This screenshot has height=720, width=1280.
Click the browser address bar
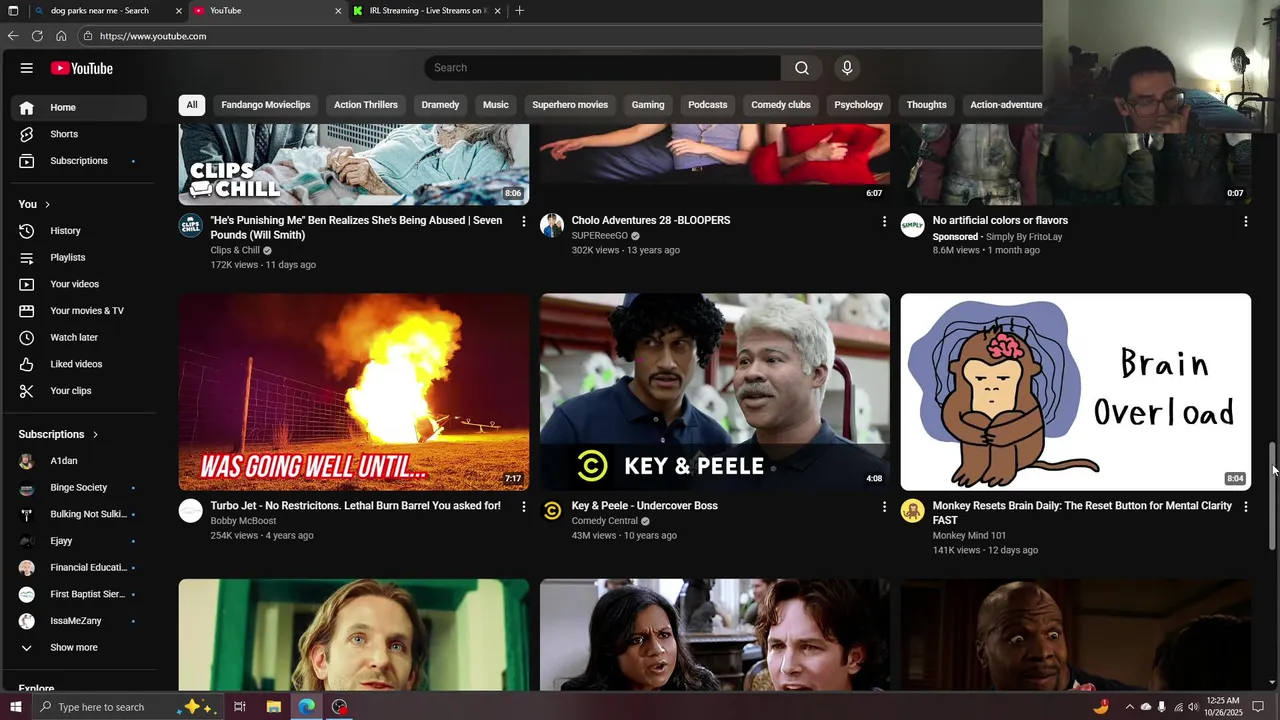coord(560,36)
